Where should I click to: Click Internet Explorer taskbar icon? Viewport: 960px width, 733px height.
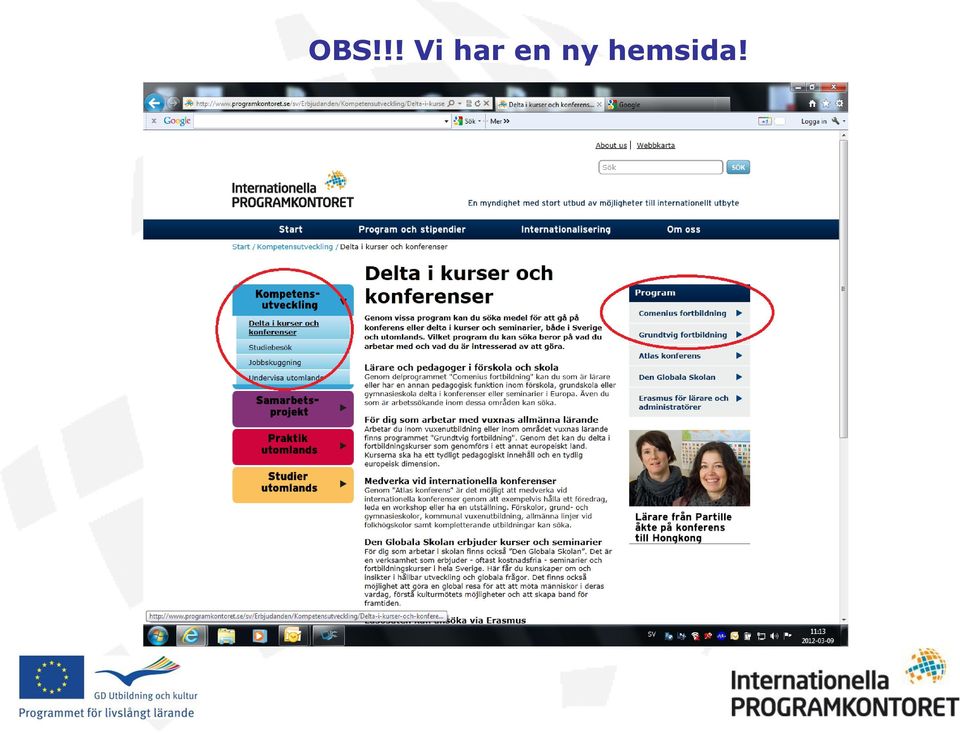coord(192,636)
